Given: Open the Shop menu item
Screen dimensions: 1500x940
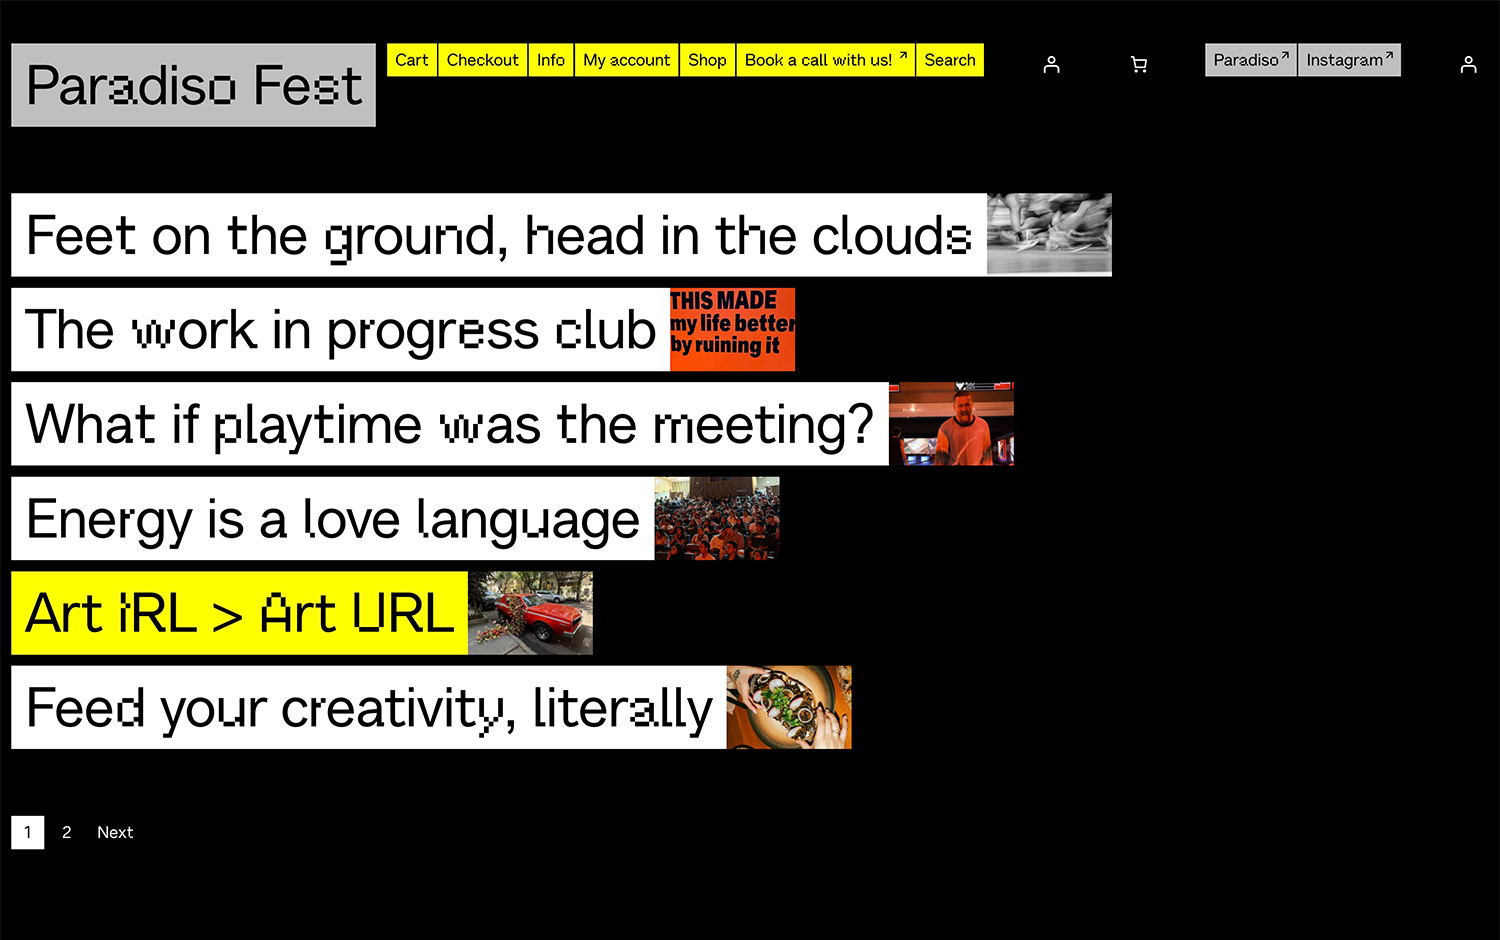Looking at the screenshot, I should [707, 60].
